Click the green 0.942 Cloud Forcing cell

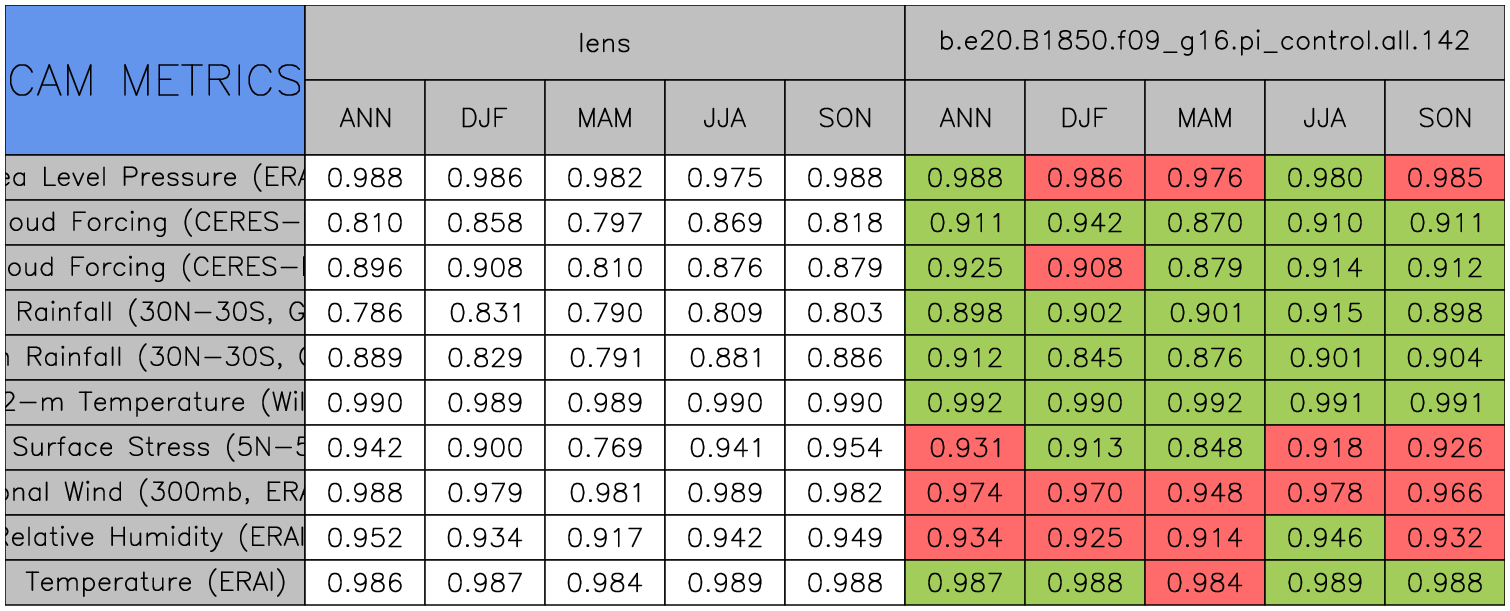point(1084,223)
